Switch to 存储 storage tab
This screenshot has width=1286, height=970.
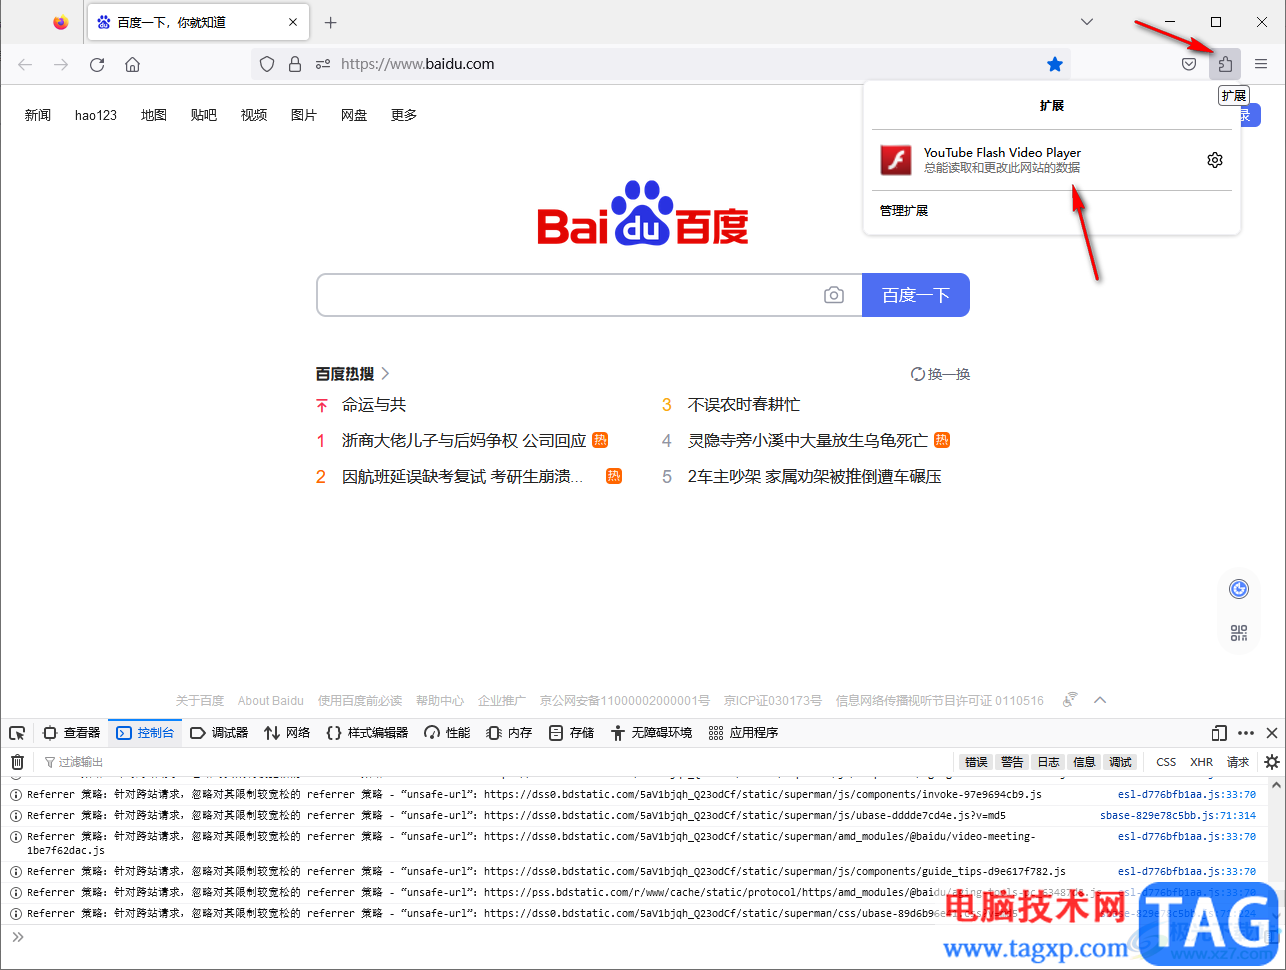tap(571, 733)
